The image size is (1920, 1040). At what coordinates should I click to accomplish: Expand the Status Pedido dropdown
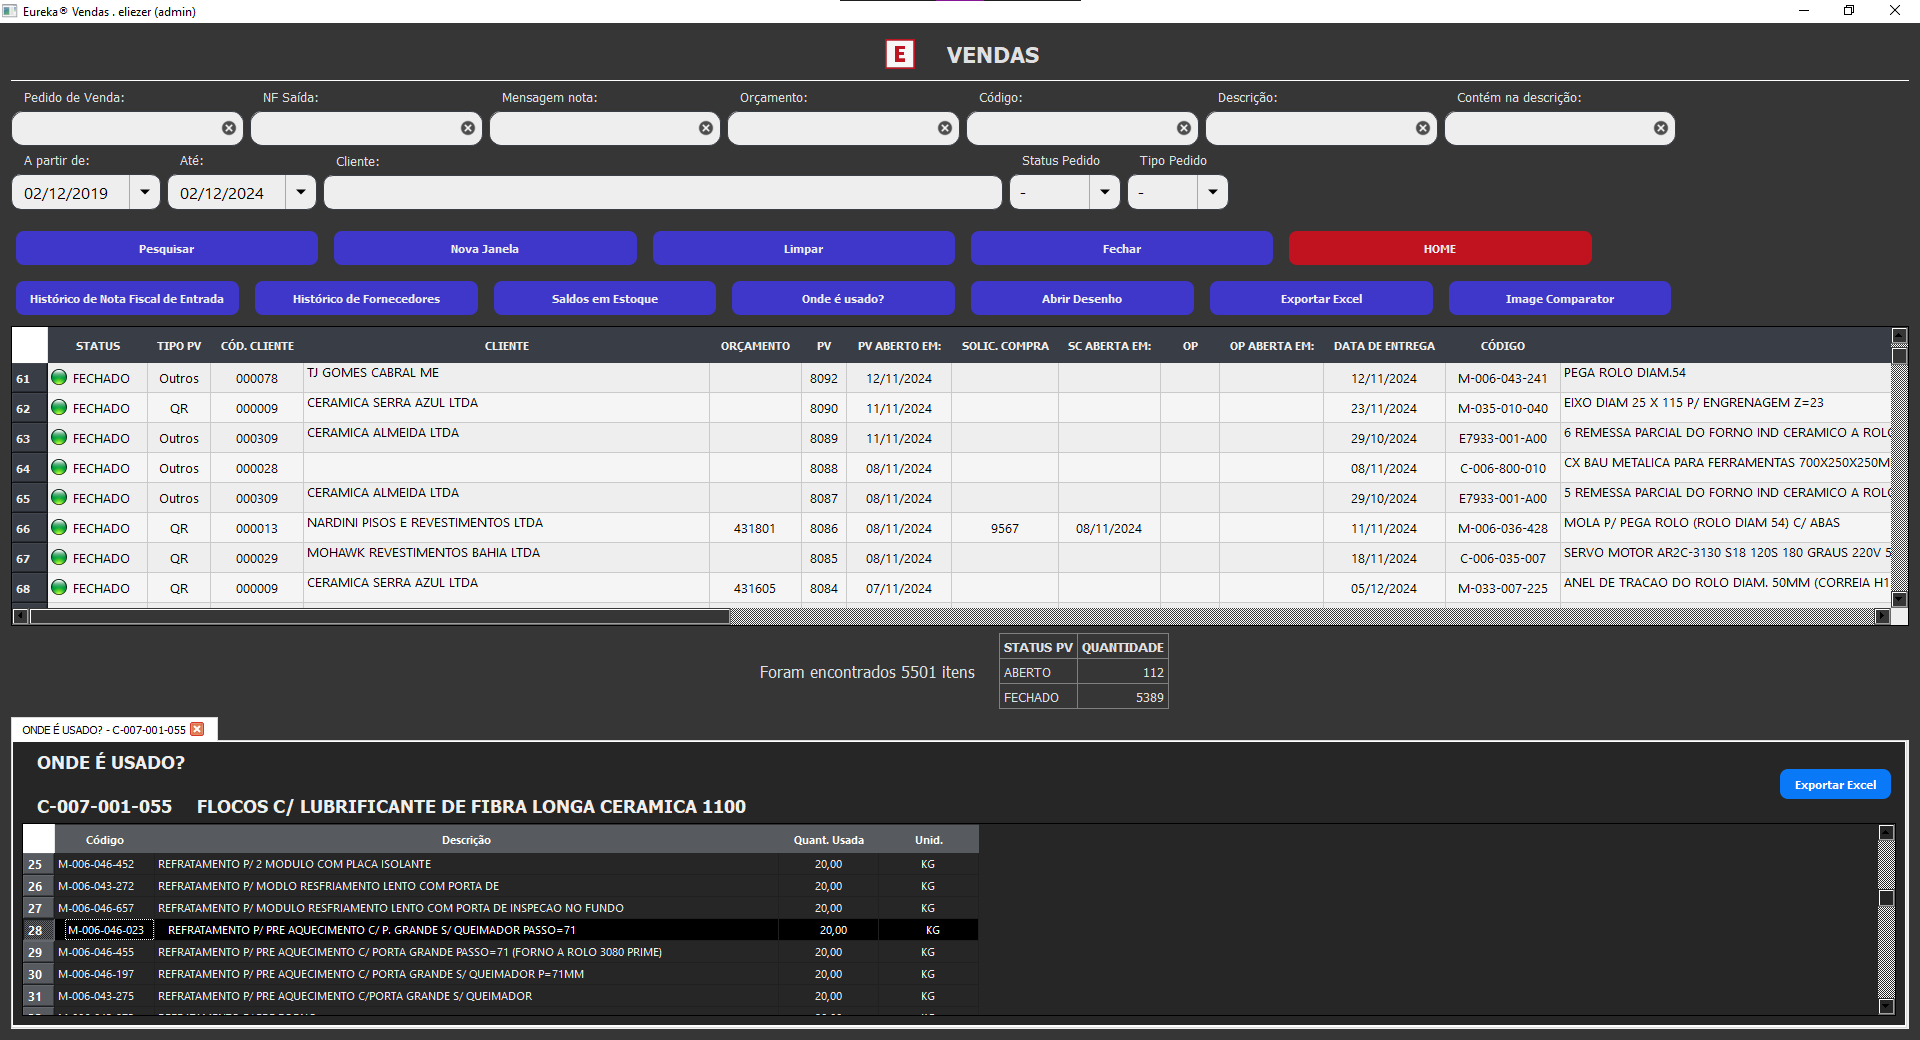click(1105, 192)
